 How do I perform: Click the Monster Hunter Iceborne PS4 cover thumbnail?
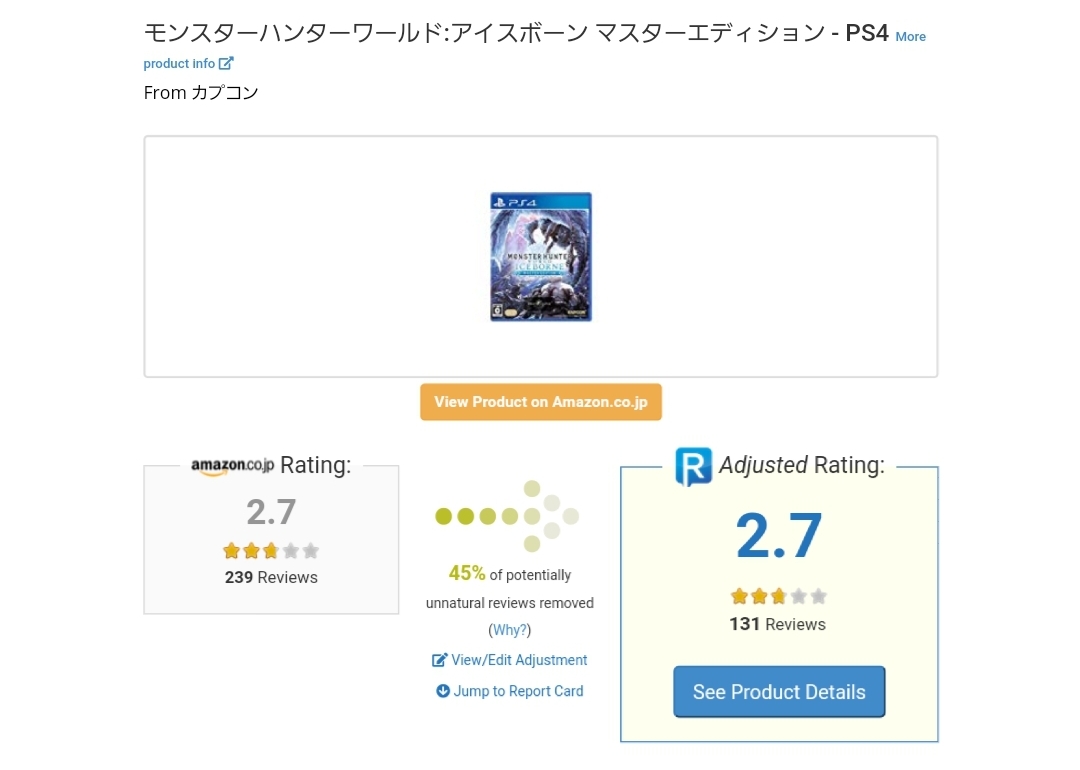pyautogui.click(x=541, y=257)
